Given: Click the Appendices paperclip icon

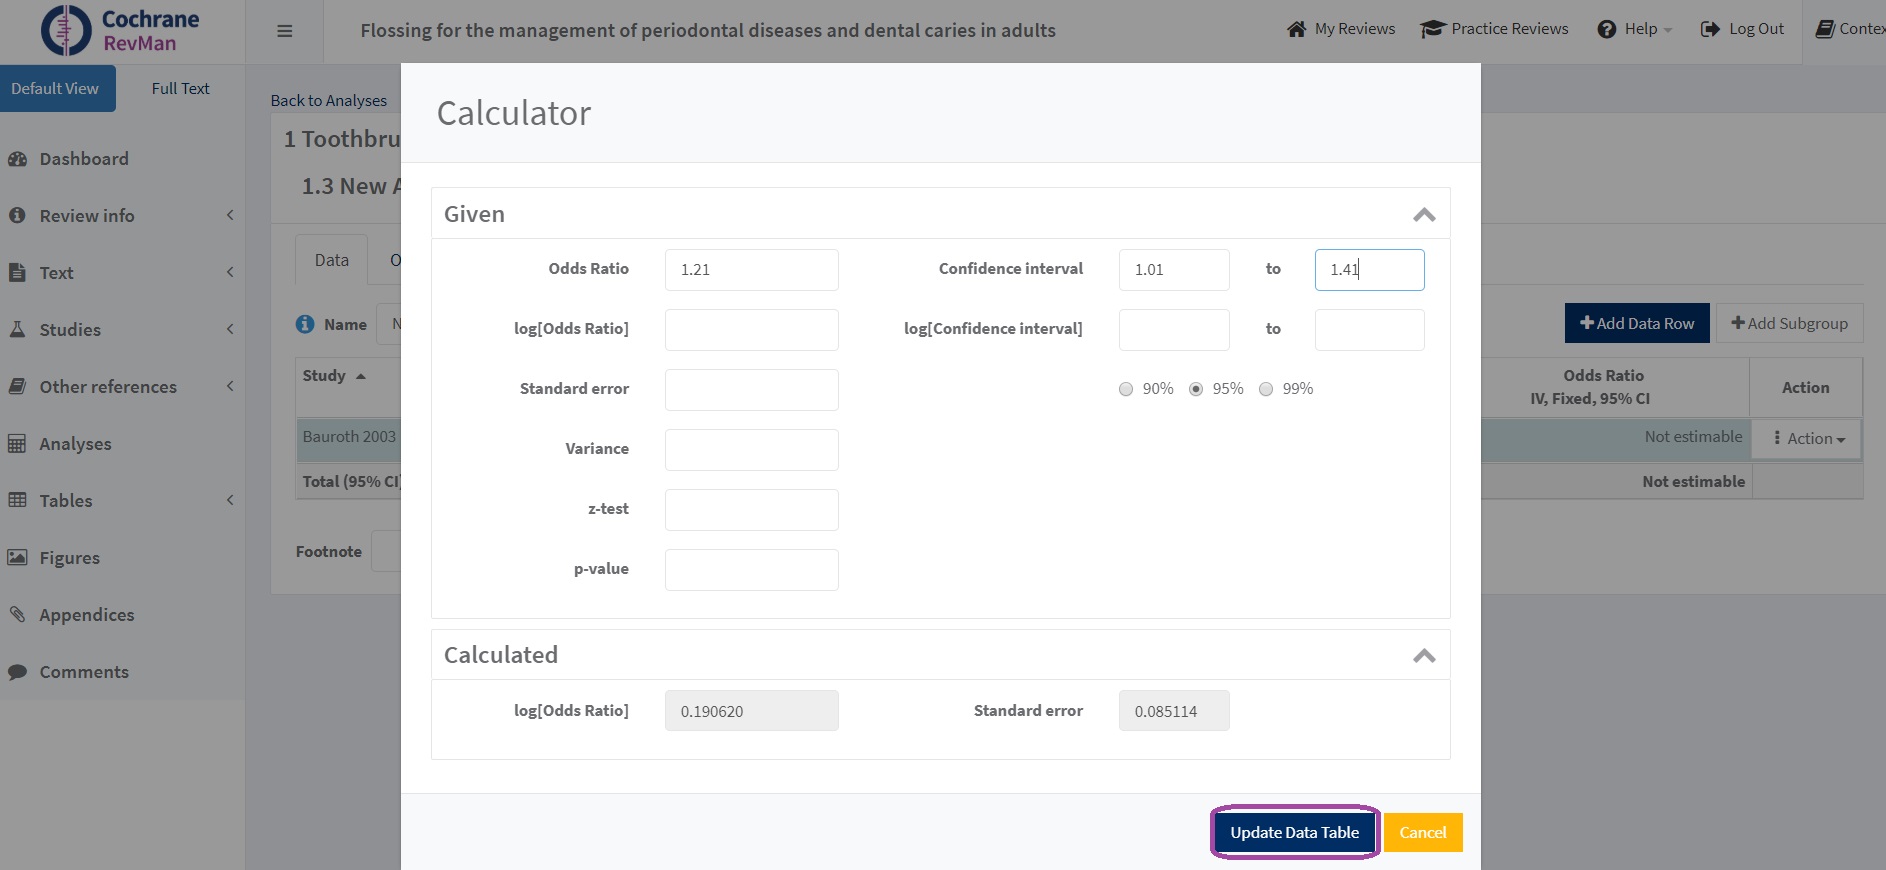Looking at the screenshot, I should (17, 615).
